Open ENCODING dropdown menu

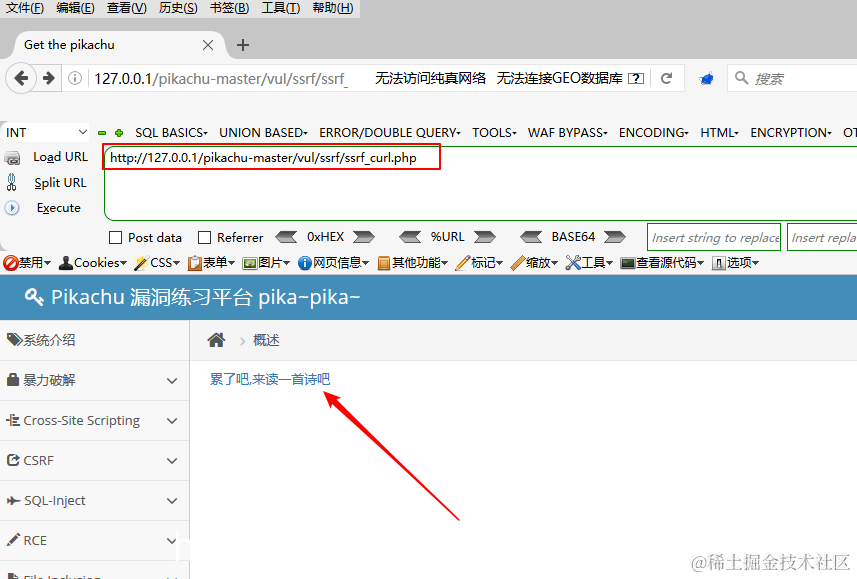[x=654, y=133]
